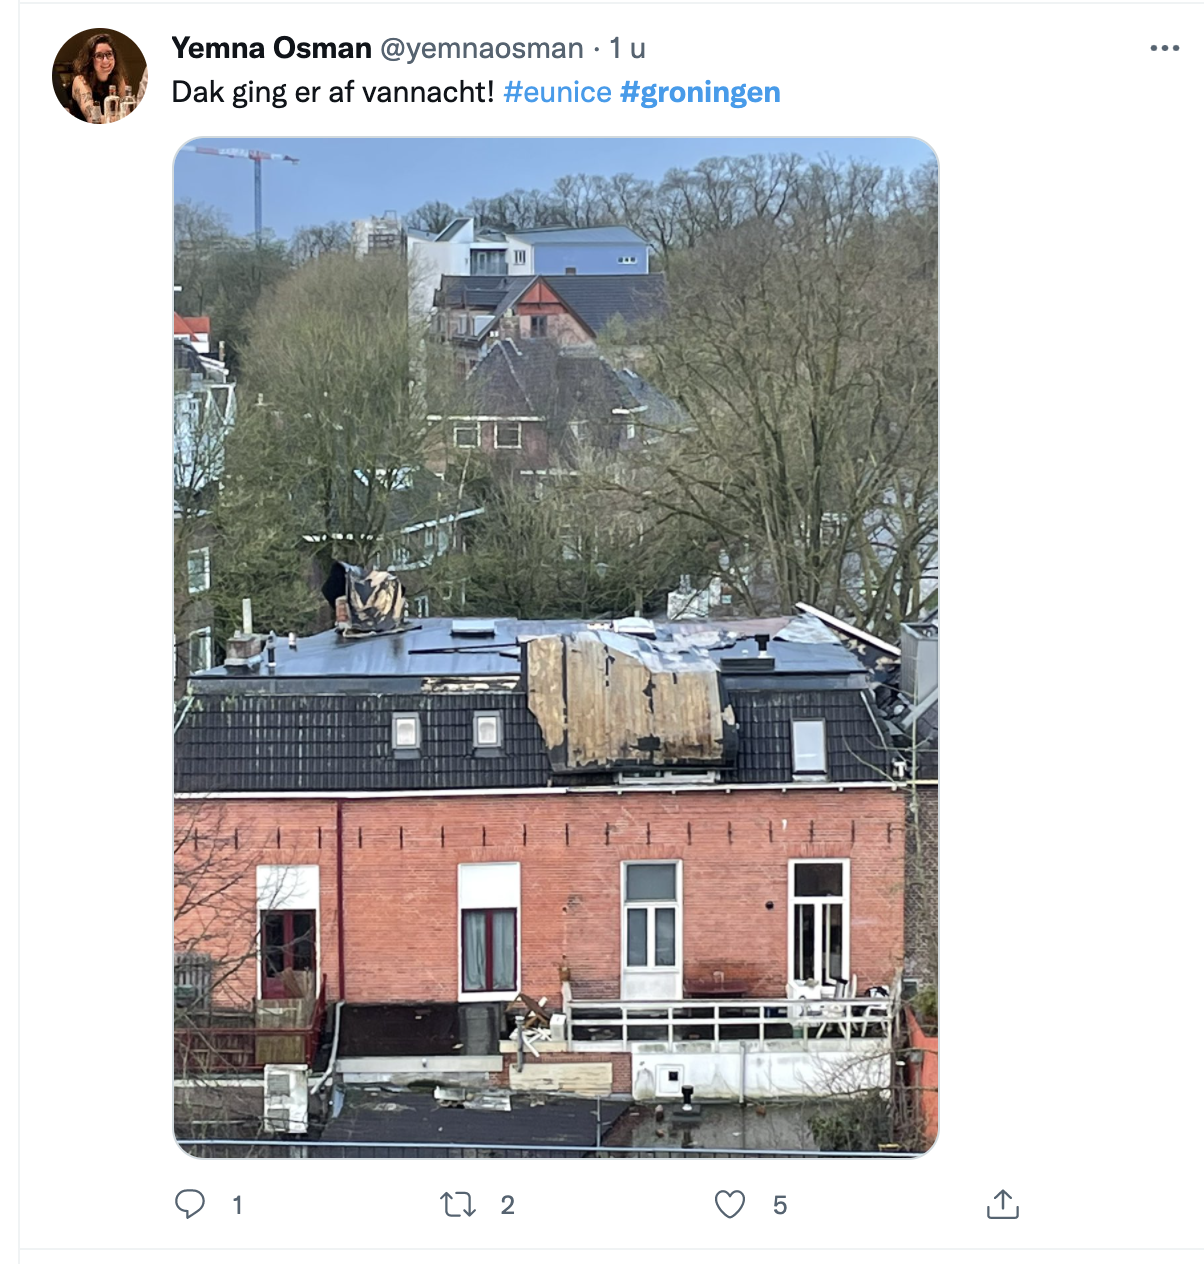Open tweet text 'Dak ging er af vannacht!'

(333, 92)
